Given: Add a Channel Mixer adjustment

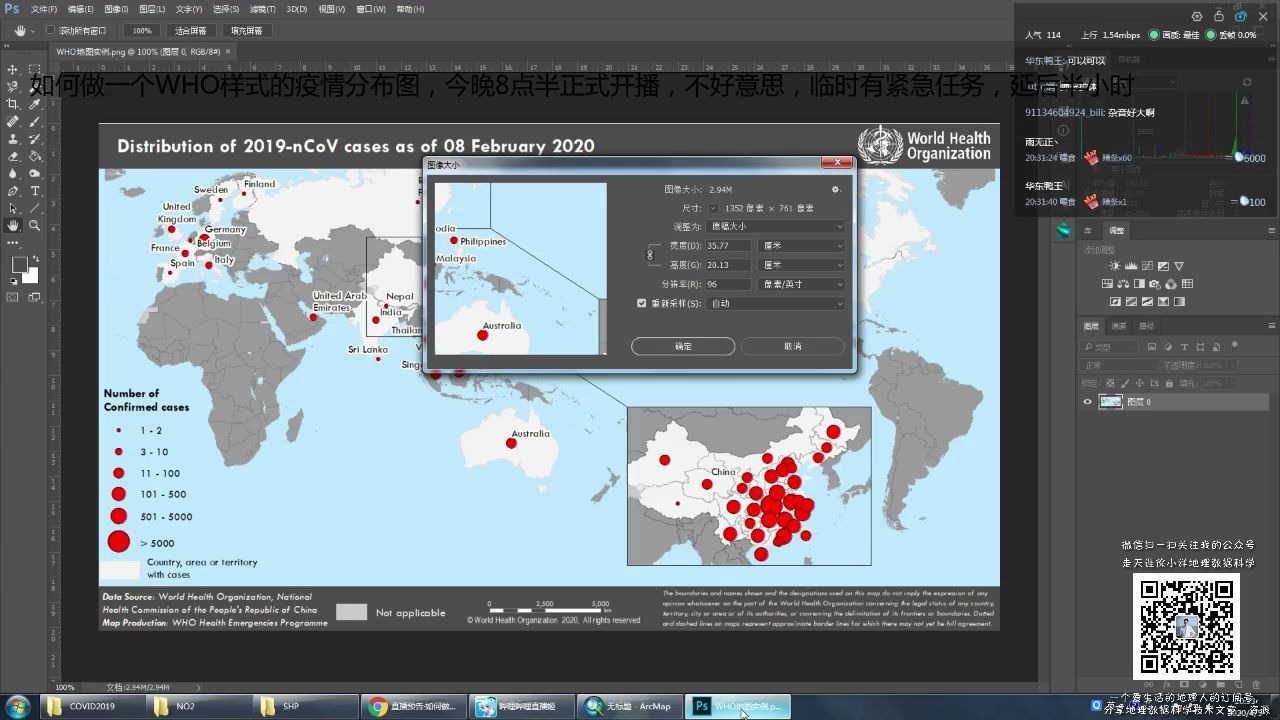Looking at the screenshot, I should click(1171, 284).
